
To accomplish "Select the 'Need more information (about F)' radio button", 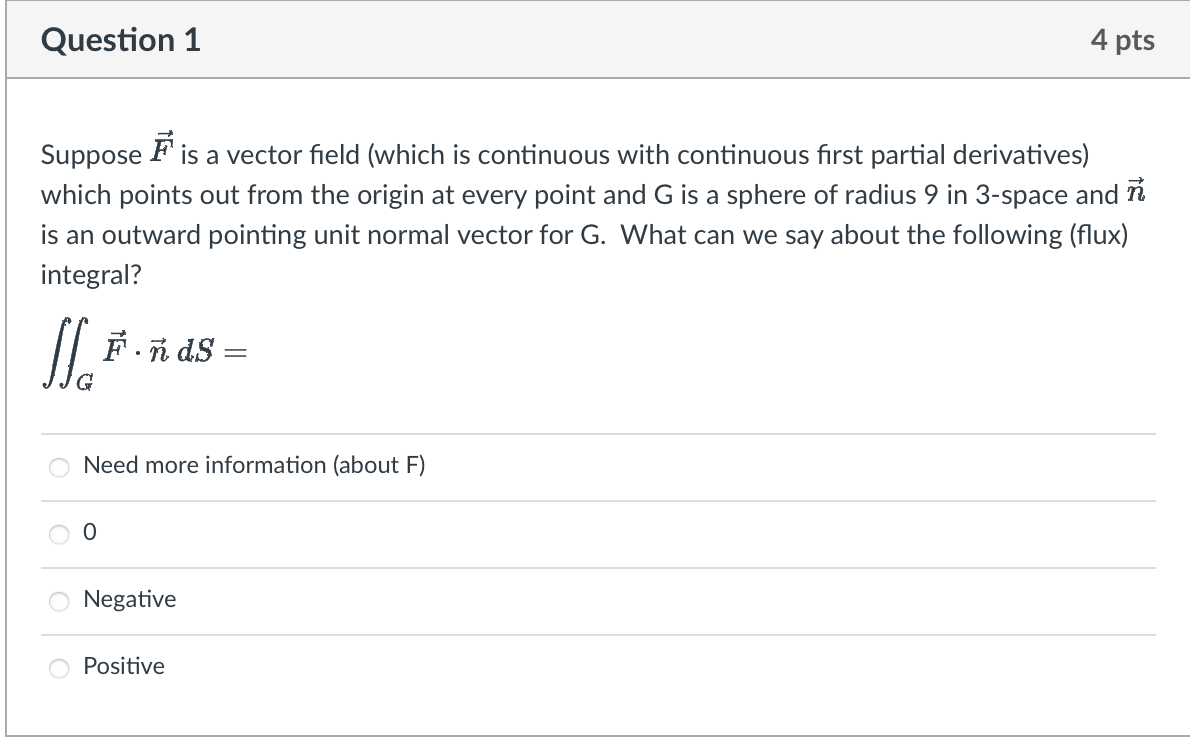I will [59, 466].
